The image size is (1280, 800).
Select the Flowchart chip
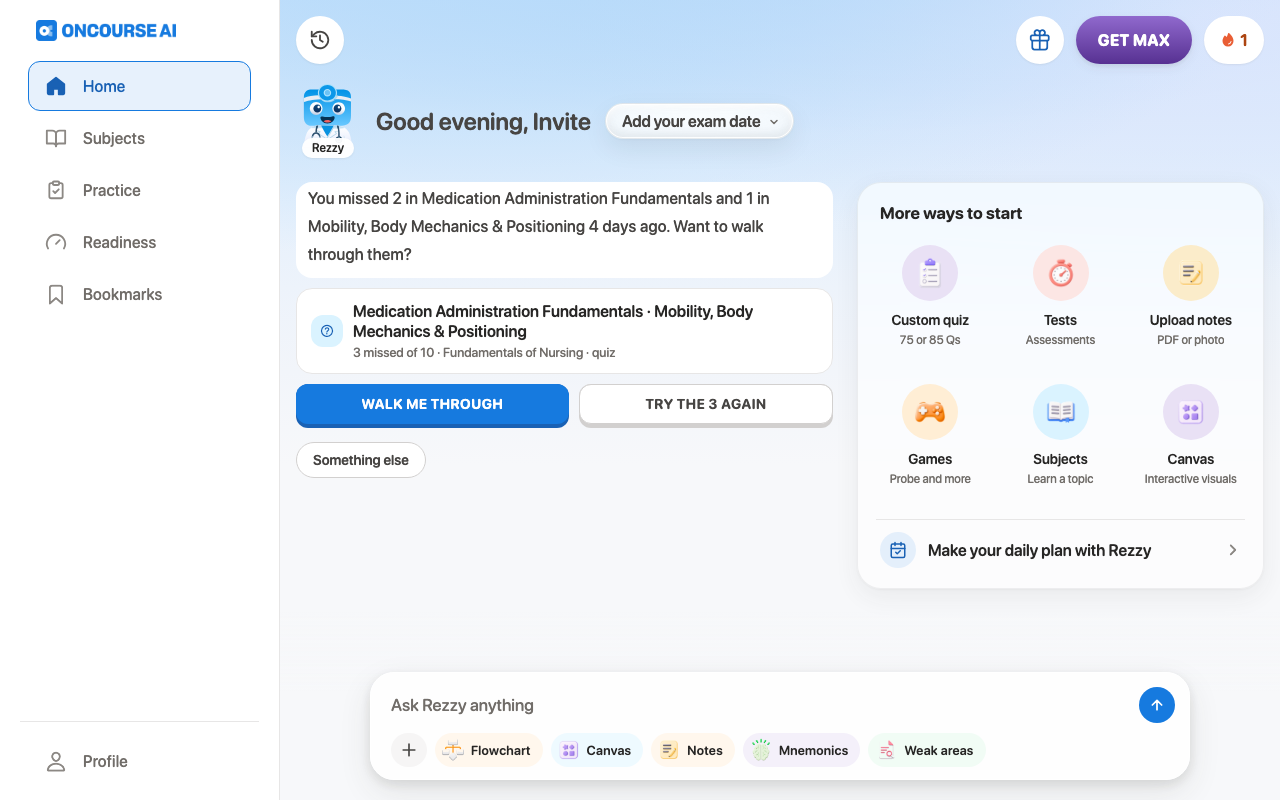489,750
